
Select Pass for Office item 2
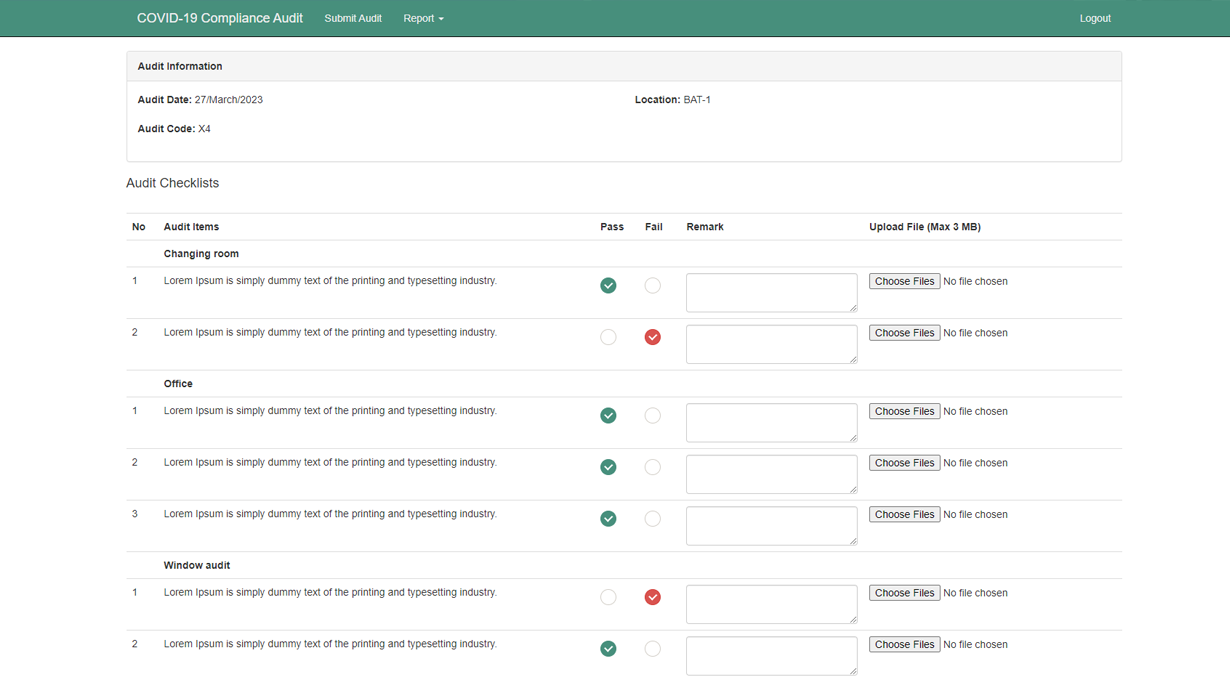point(608,467)
